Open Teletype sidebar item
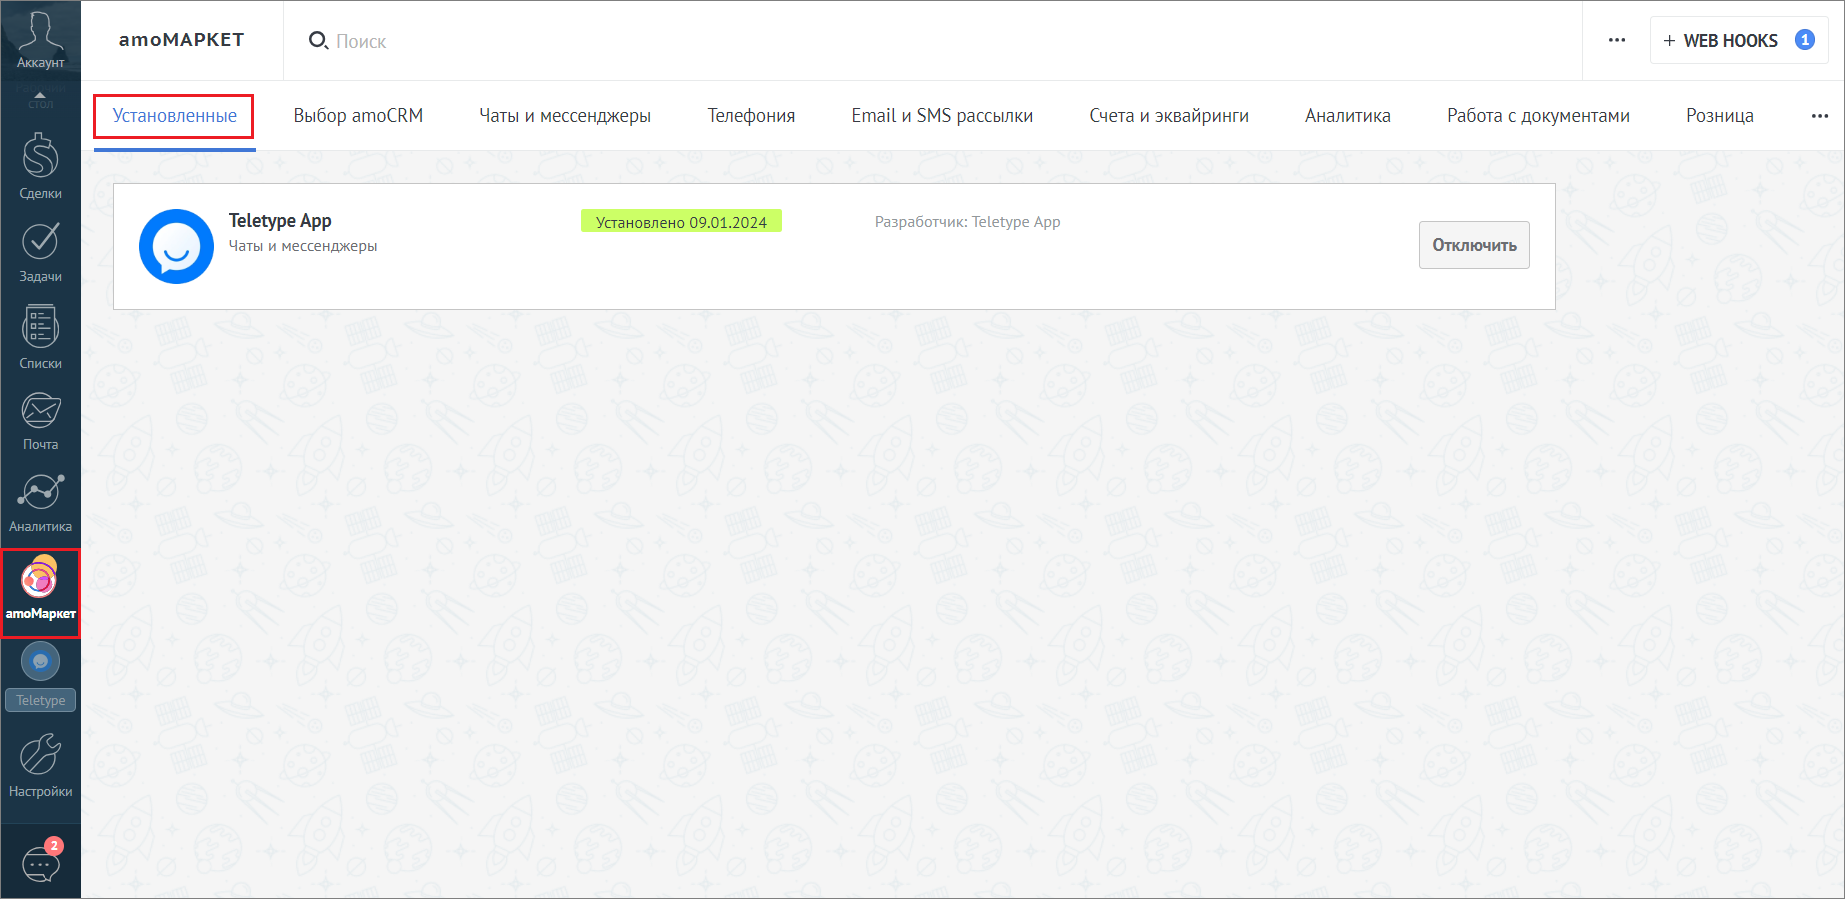 pyautogui.click(x=40, y=676)
